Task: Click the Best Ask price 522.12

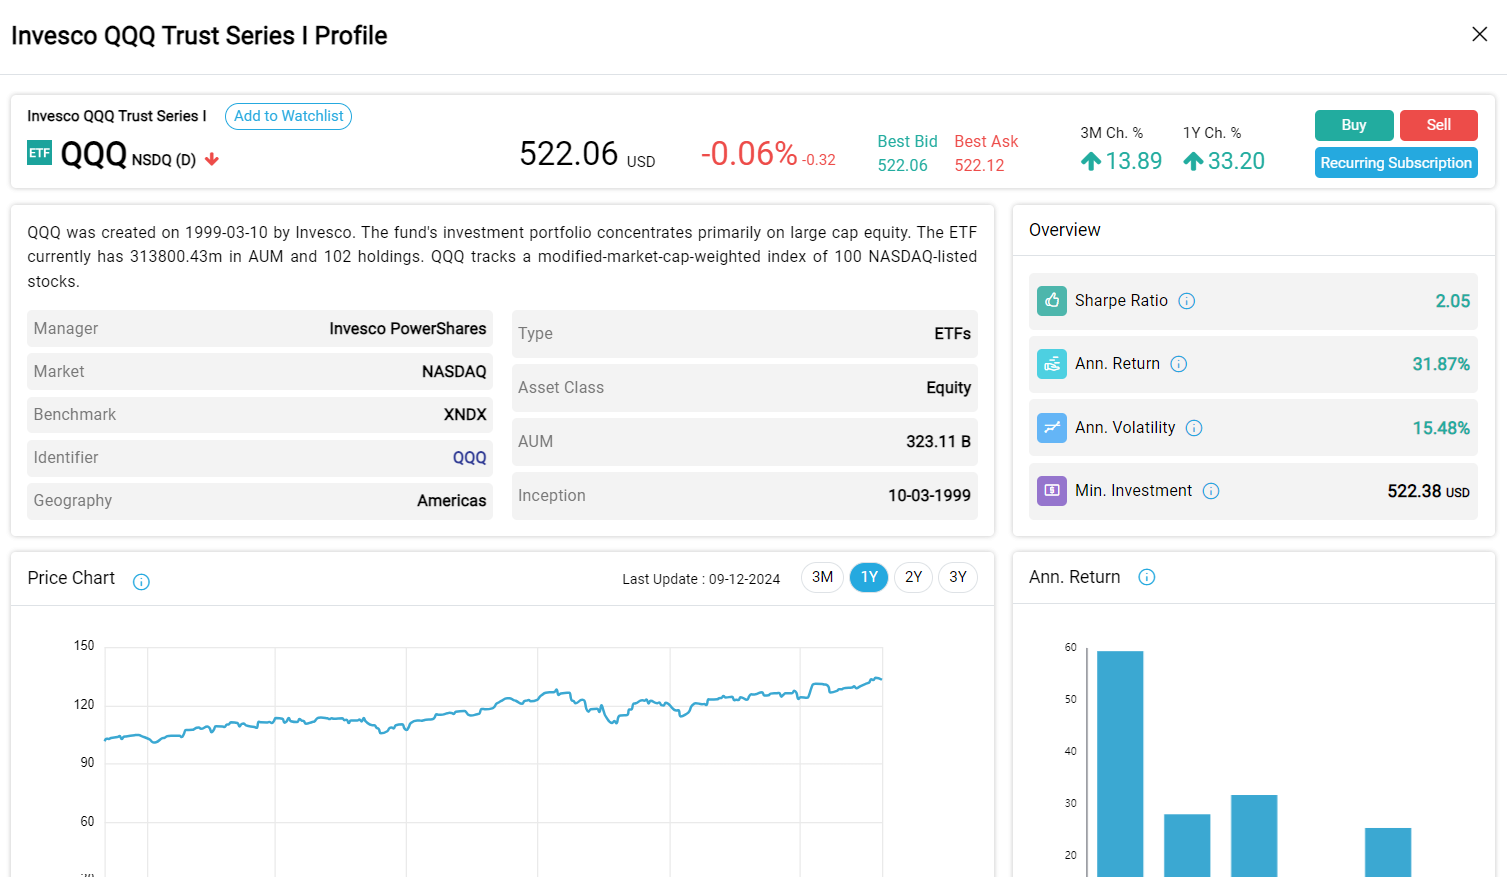Action: coord(979,166)
